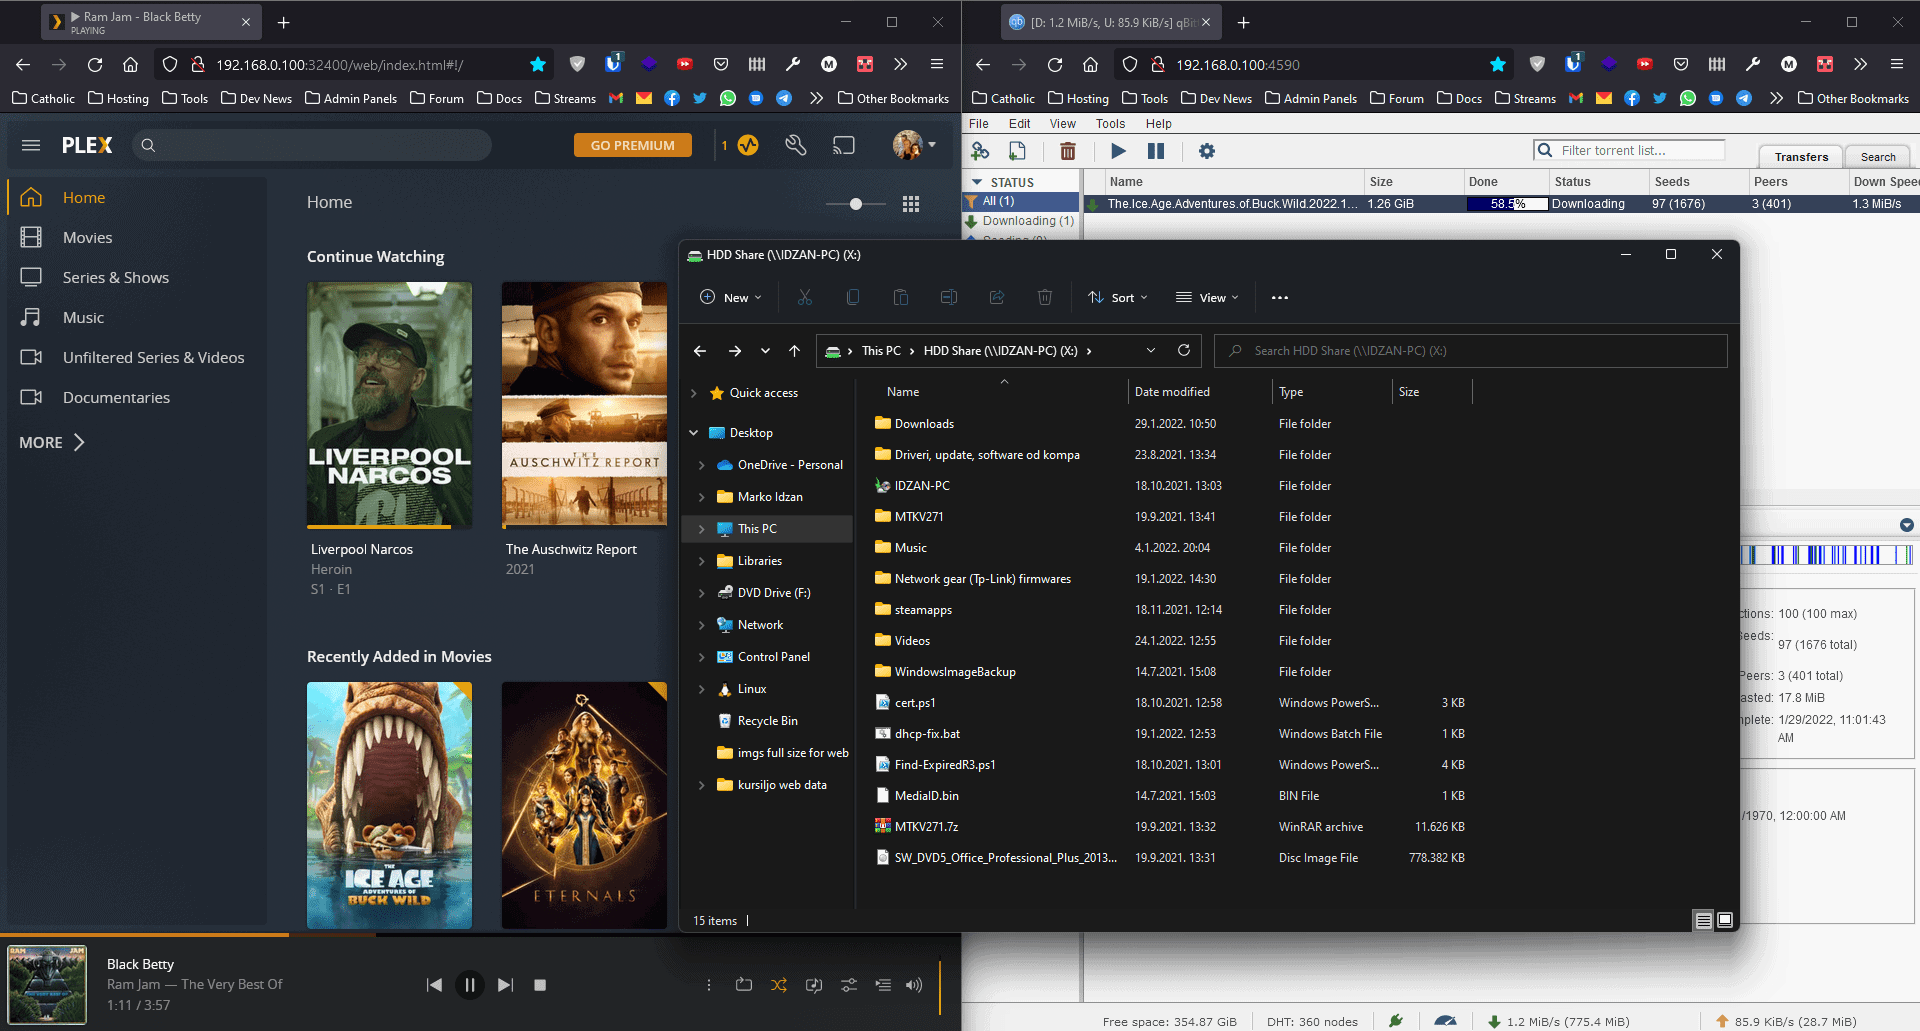Add torrent file in qBittorrent toolbar
This screenshot has width=1920, height=1031.
[x=1017, y=151]
